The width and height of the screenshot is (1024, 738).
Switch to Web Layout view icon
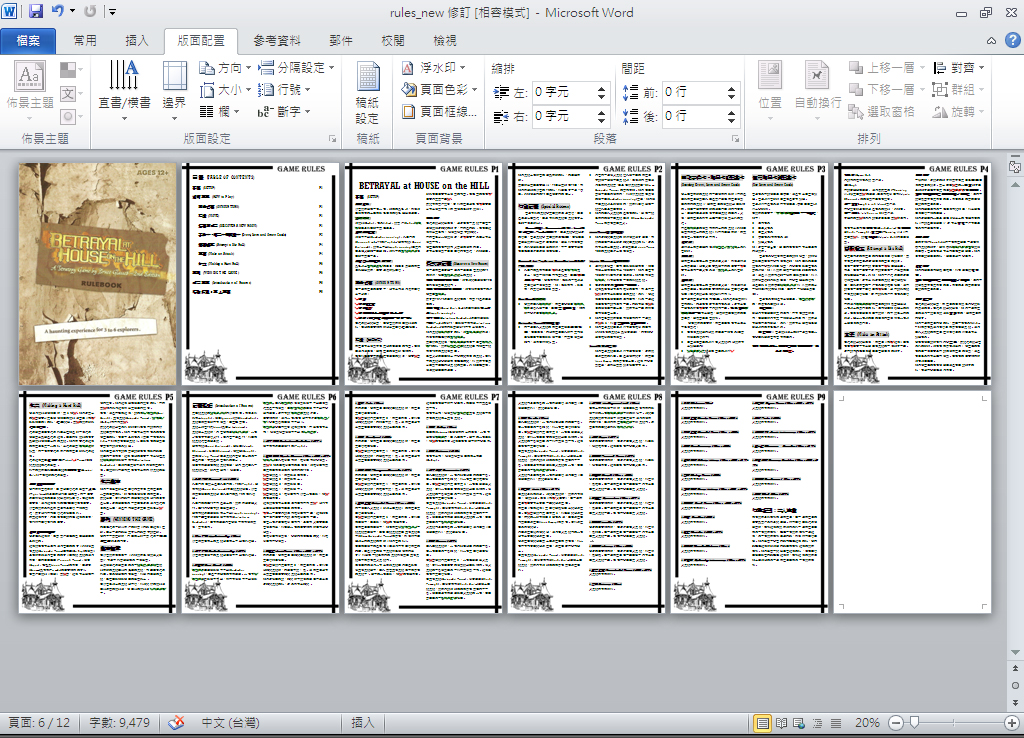point(799,723)
